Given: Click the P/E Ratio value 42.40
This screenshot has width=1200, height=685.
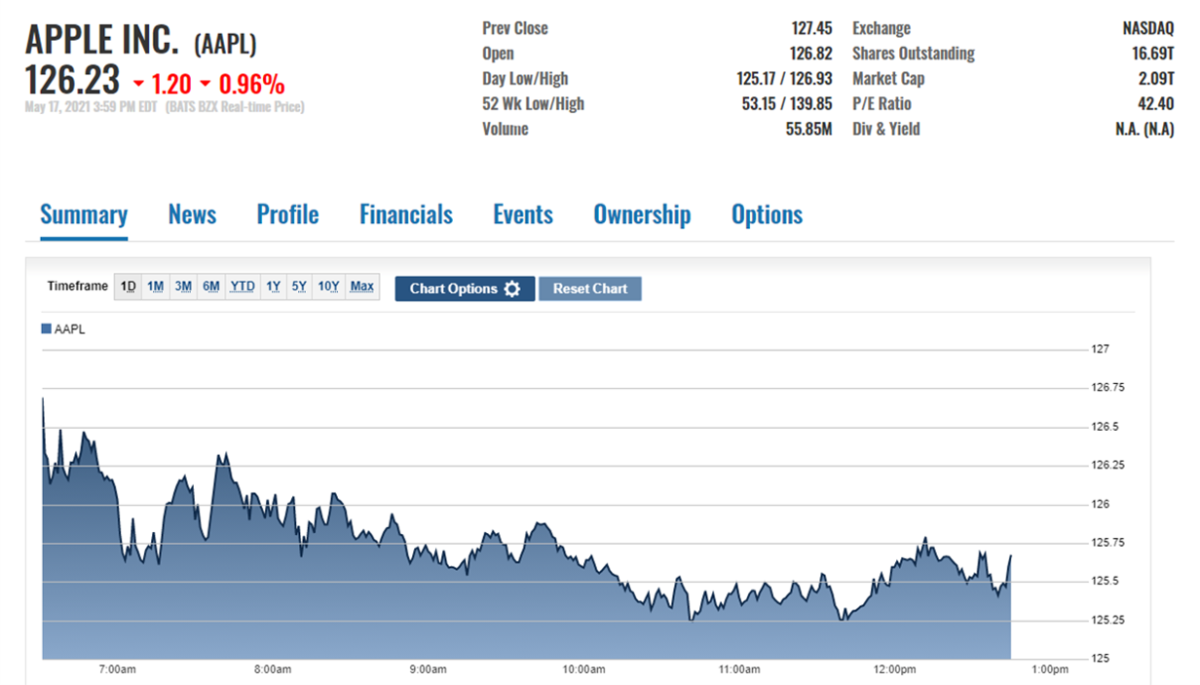Looking at the screenshot, I should pos(1156,103).
